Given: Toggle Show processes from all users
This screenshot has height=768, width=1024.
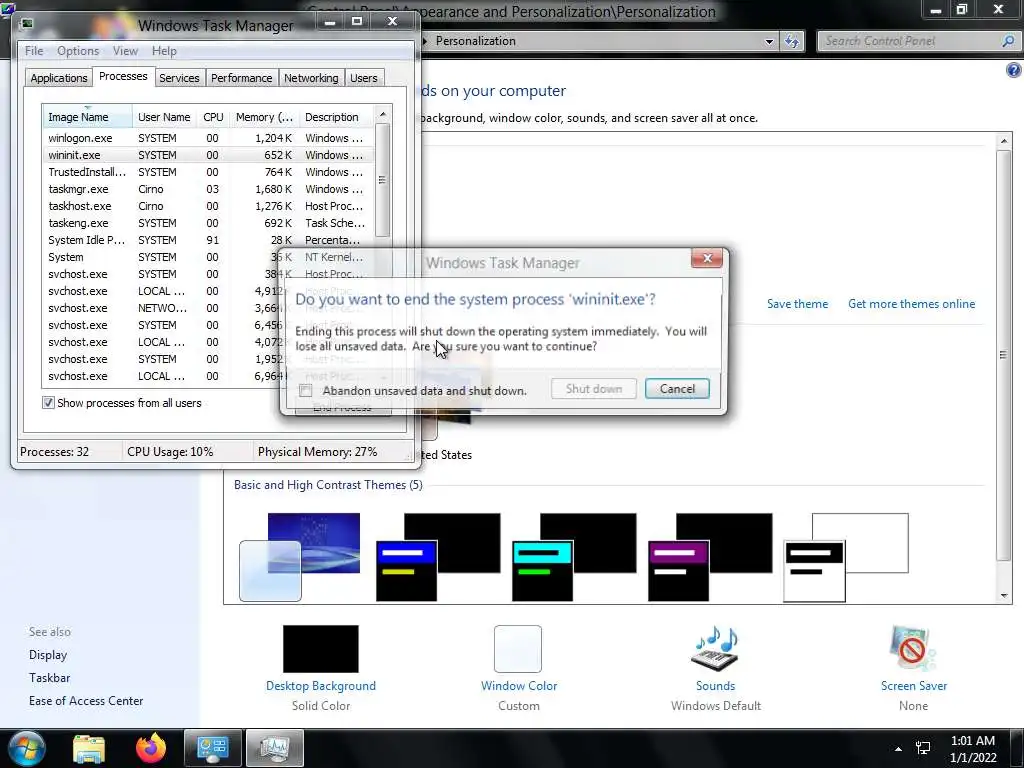Looking at the screenshot, I should (48, 403).
